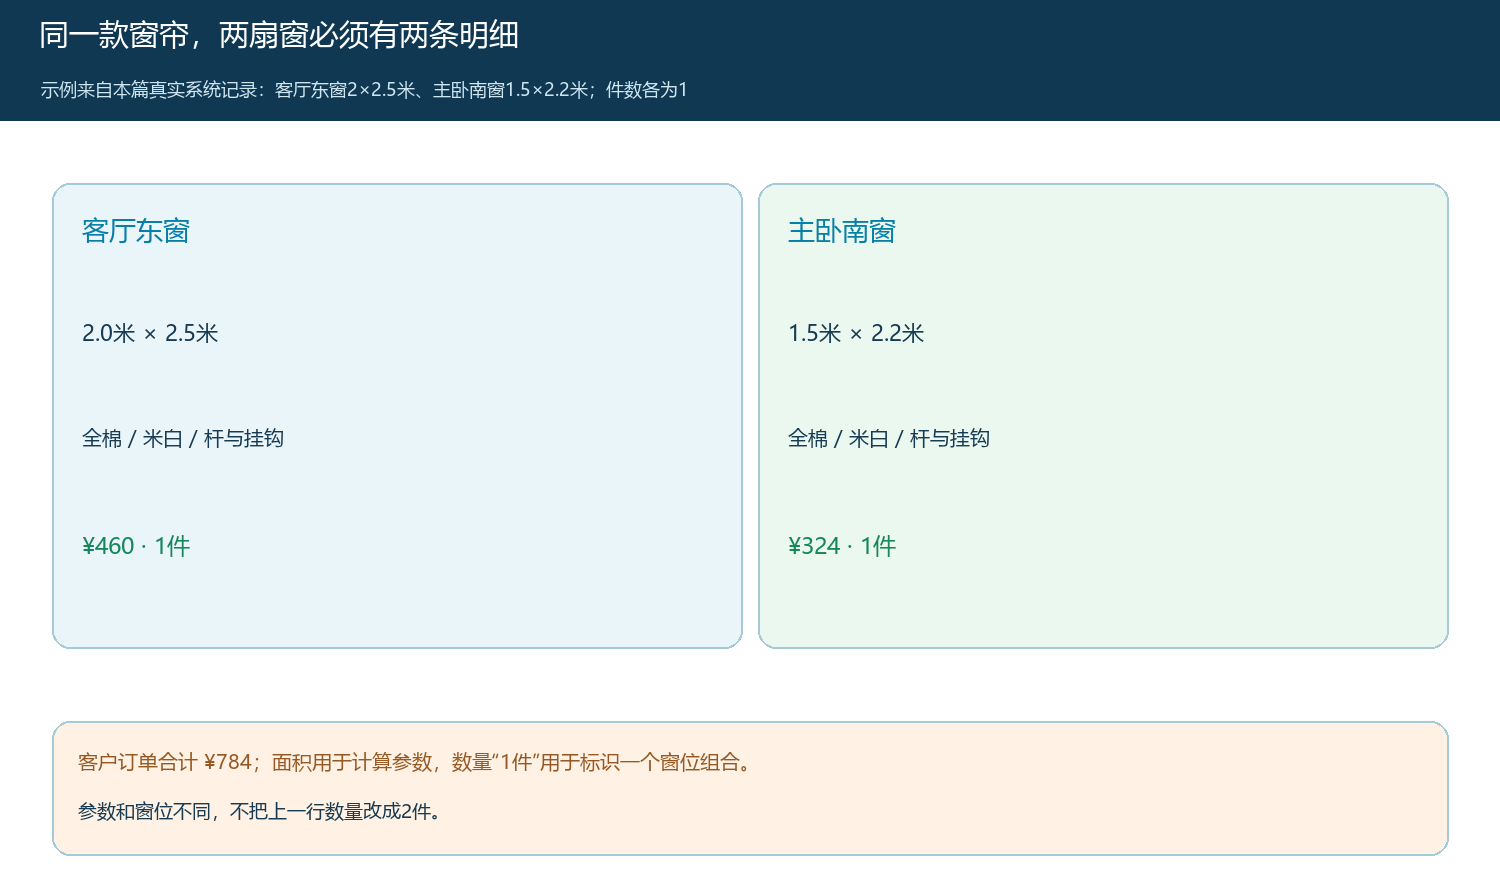The height and width of the screenshot is (880, 1500).
Task: Click the subtitle 示例来自本篇真实系统记录
Action: click(x=364, y=90)
